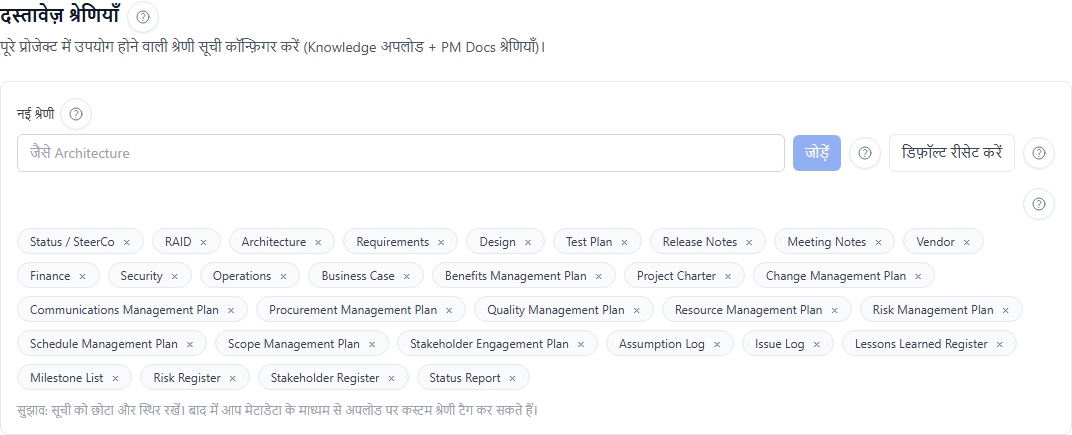
Task: Delete the Risk Register tag
Action: point(233,378)
